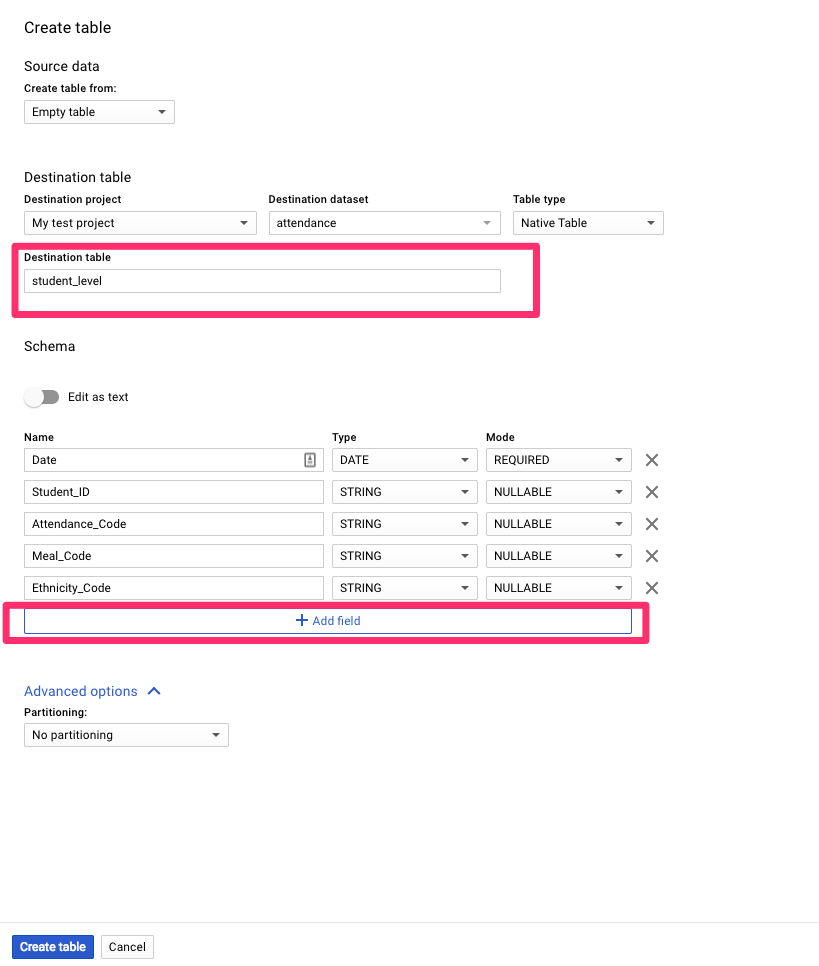
Task: Toggle the Edit as text switch
Action: pyautogui.click(x=42, y=397)
